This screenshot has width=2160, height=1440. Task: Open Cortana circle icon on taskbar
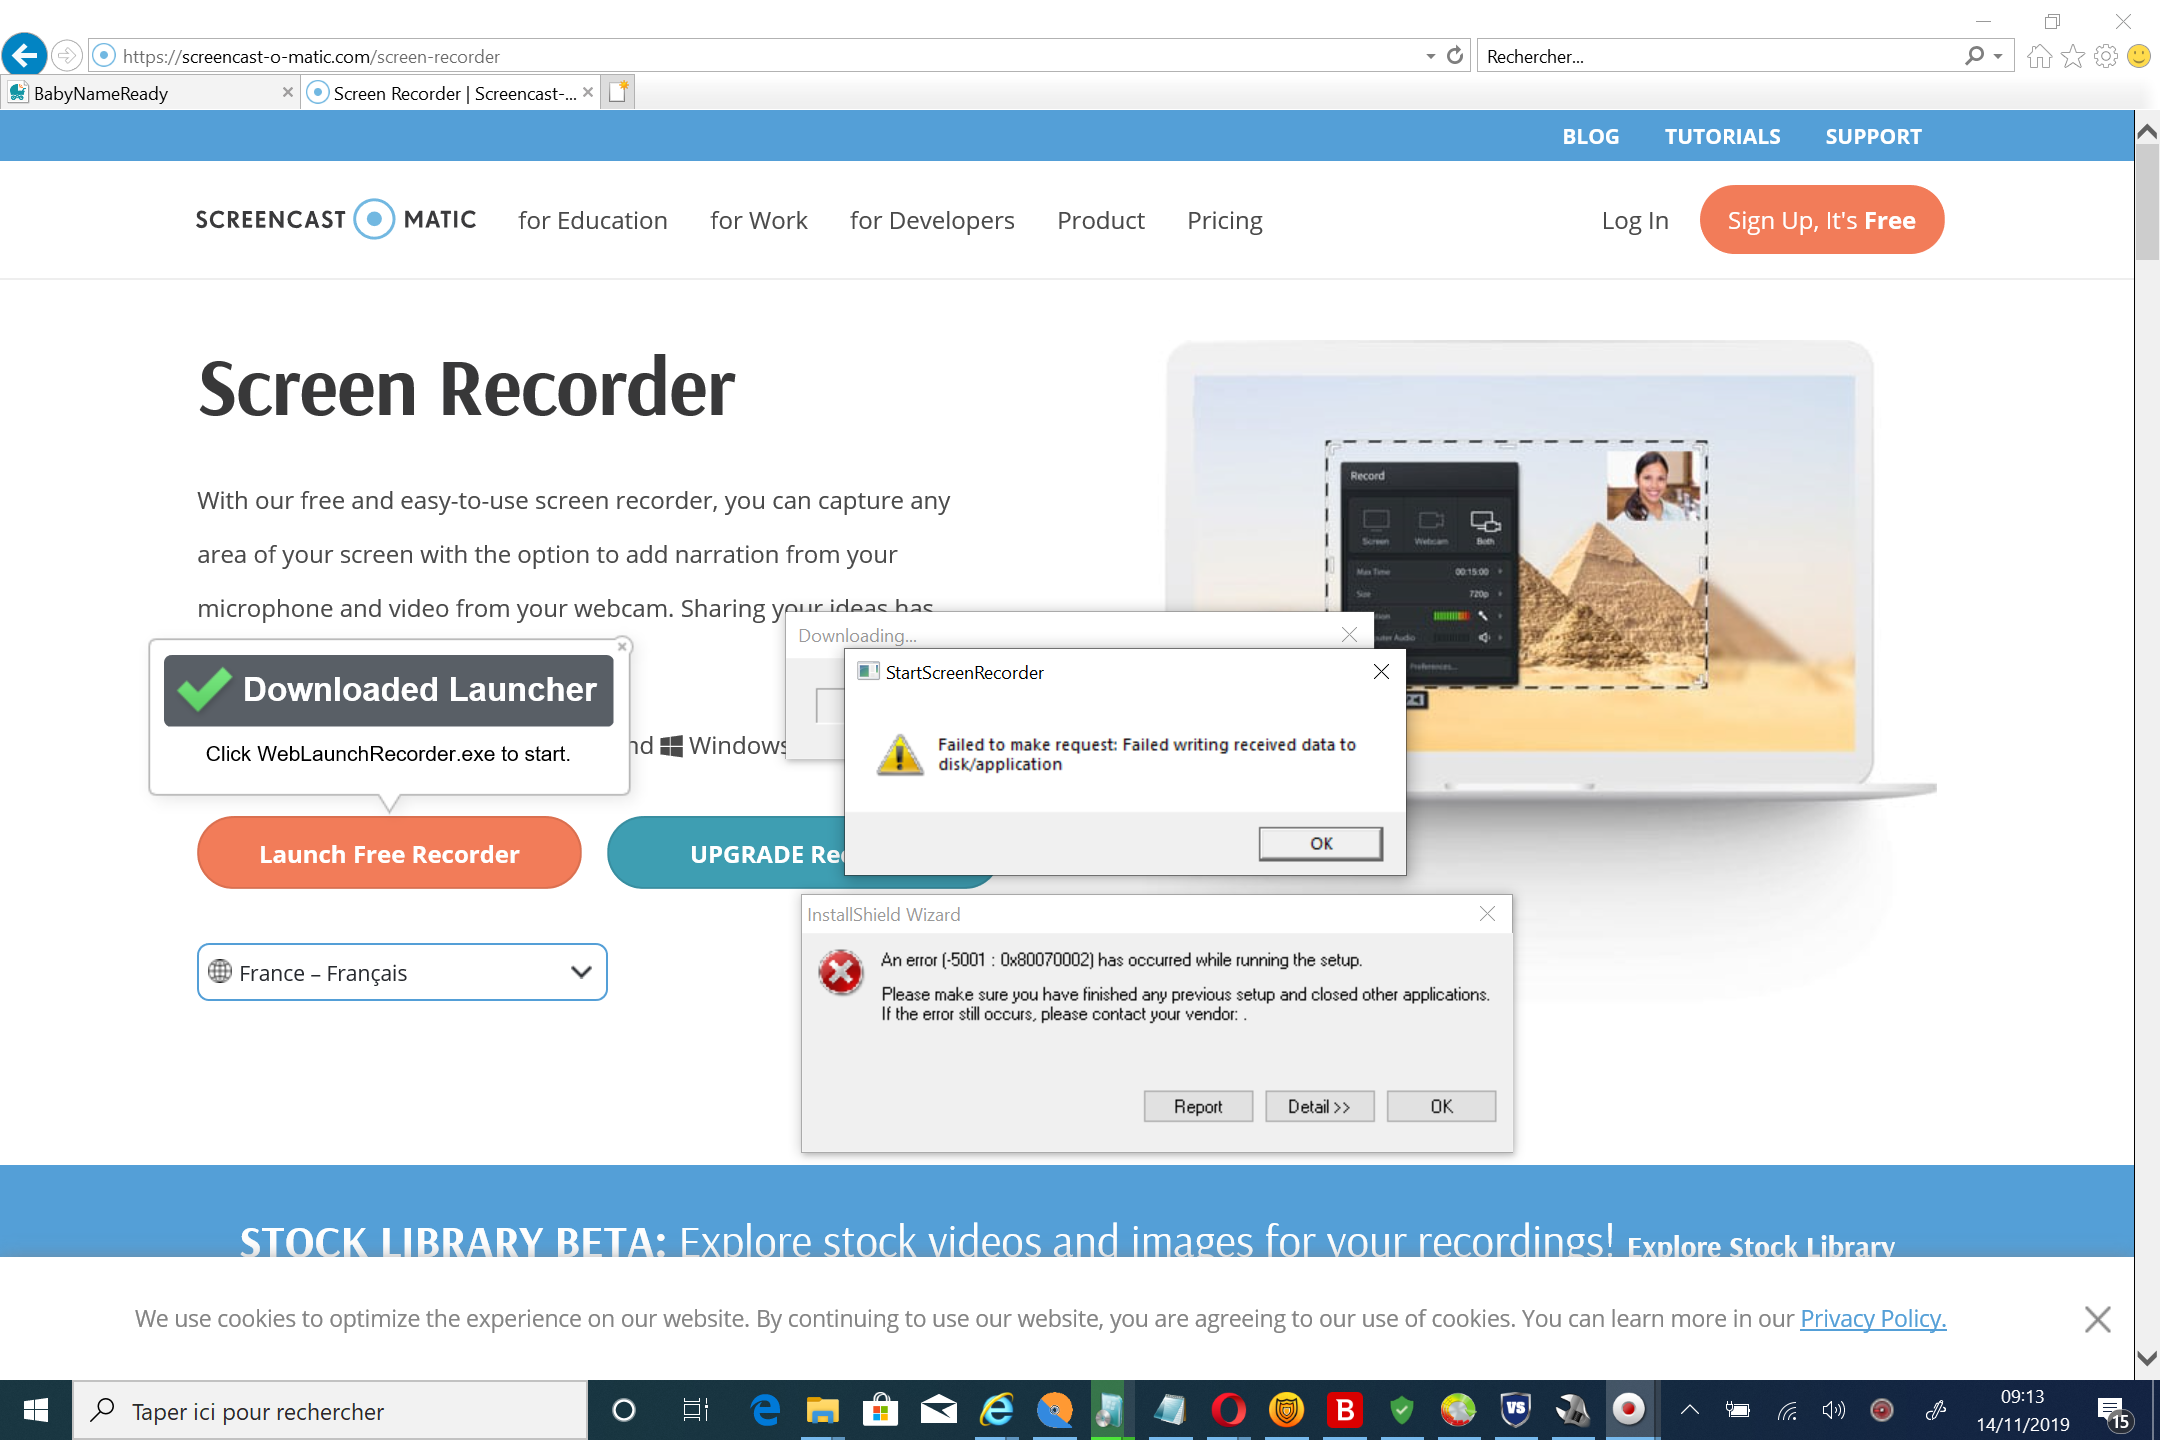coord(624,1410)
